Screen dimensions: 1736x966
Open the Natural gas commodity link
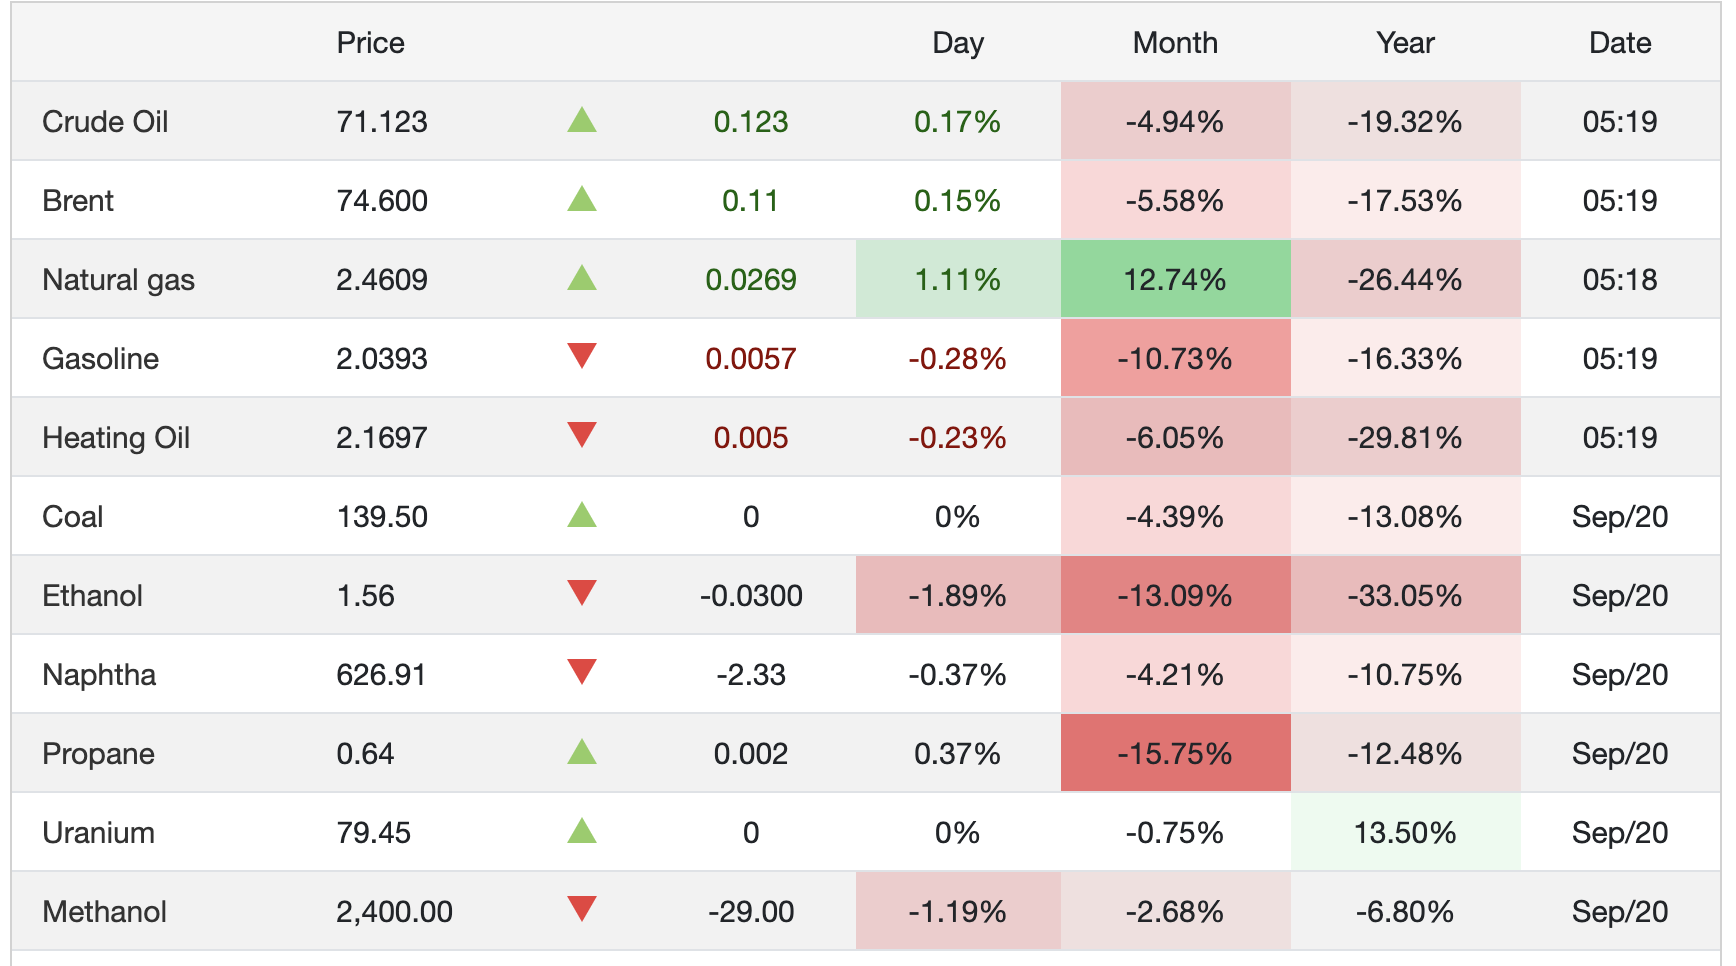[x=118, y=280]
